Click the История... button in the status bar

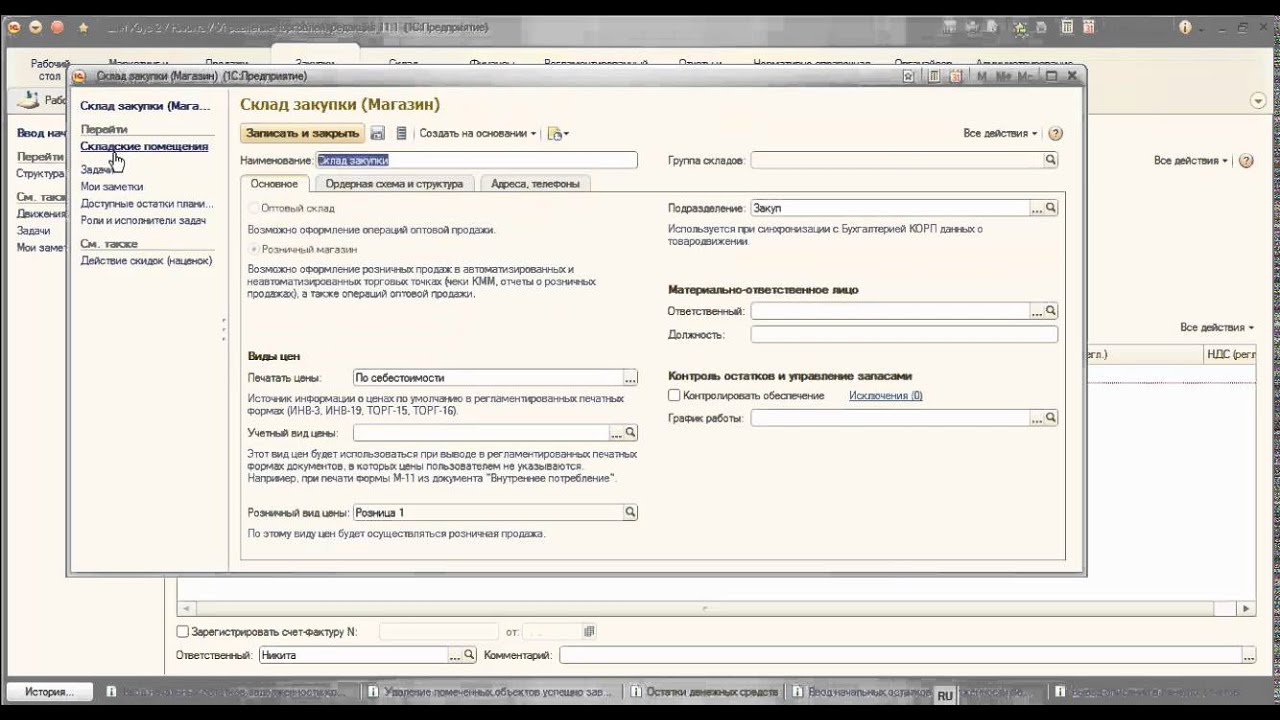pyautogui.click(x=50, y=692)
